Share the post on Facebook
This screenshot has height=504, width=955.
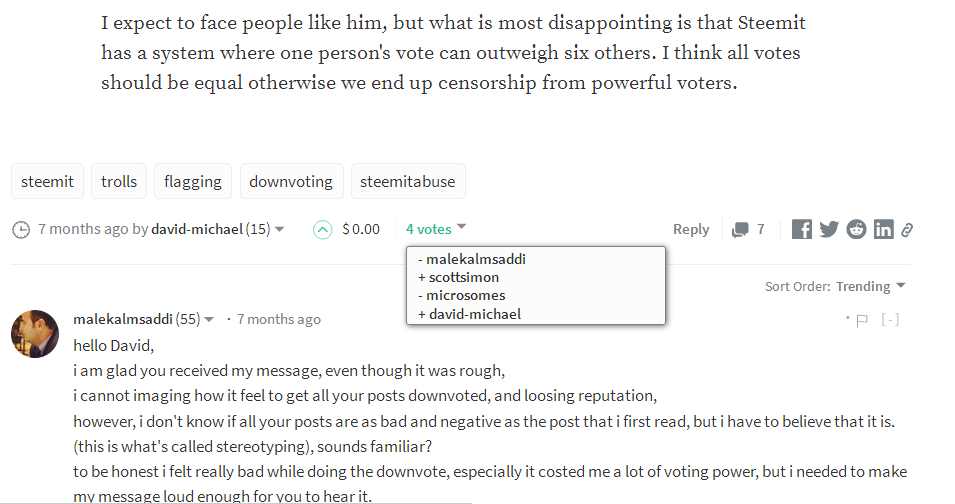[x=801, y=230]
